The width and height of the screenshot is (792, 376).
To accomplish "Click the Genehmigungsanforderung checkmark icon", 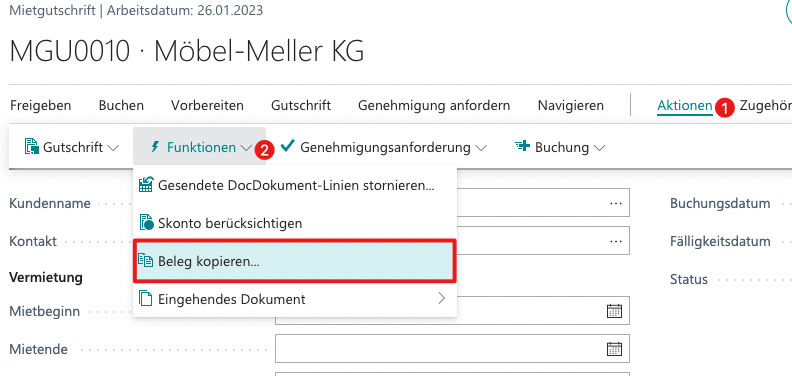I will [x=288, y=146].
